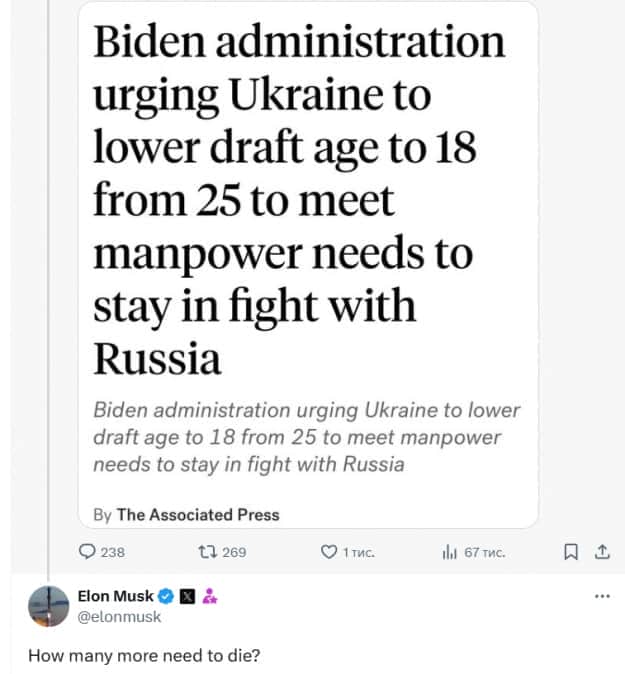Click the Elon Musk display name

(115, 597)
